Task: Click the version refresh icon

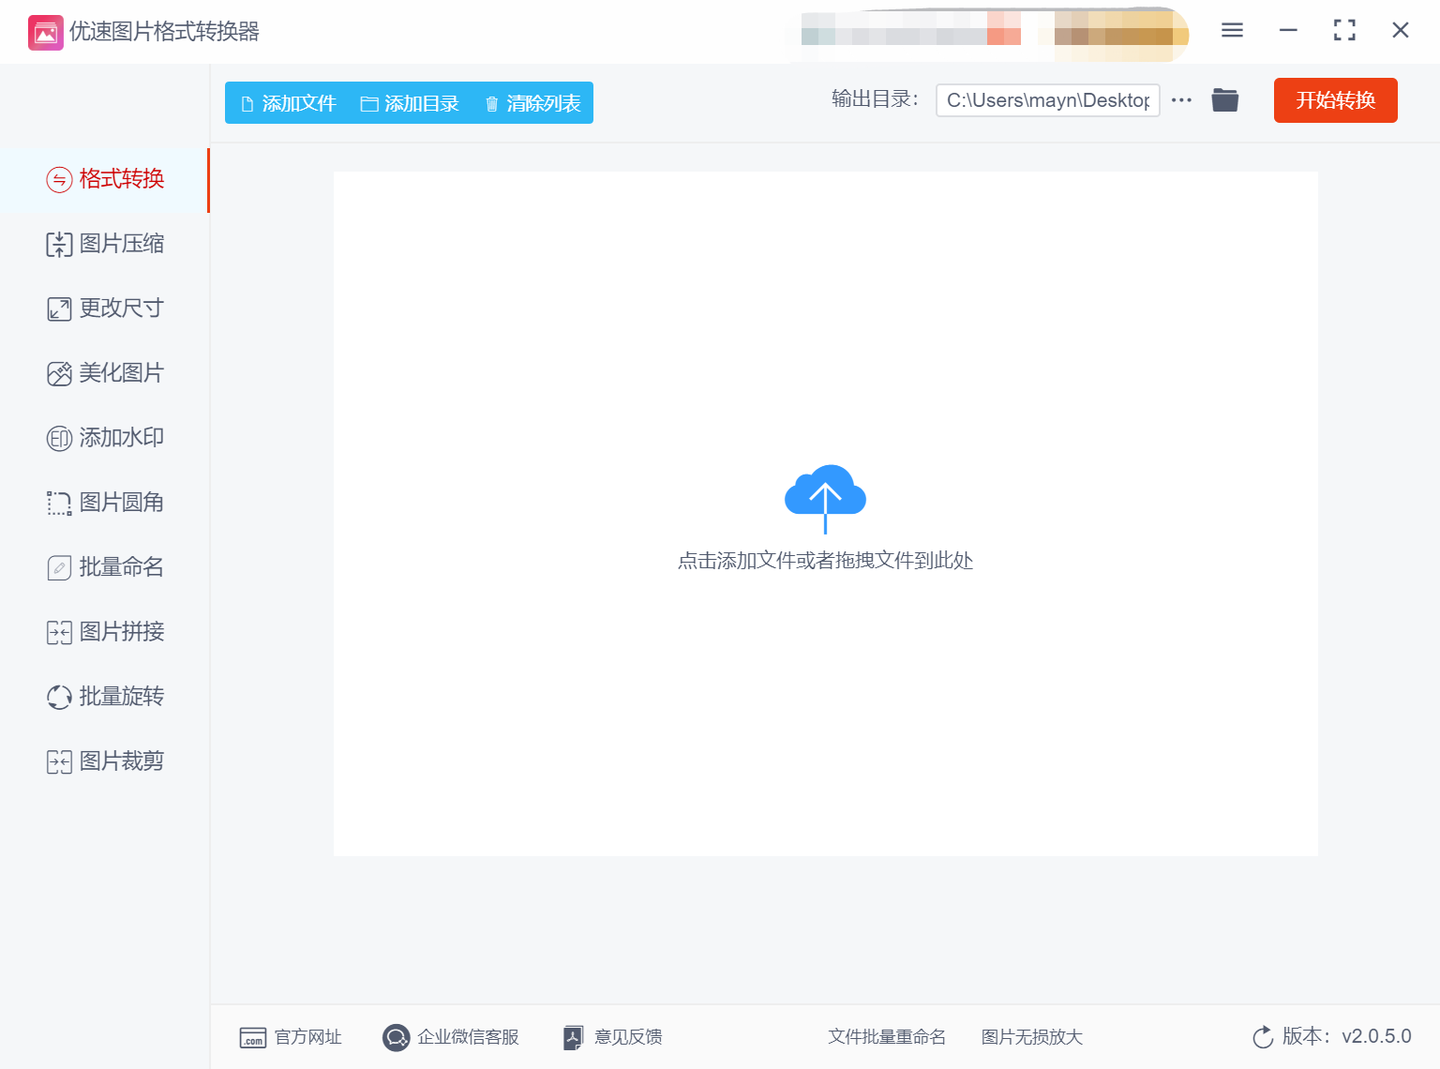Action: click(1263, 1037)
